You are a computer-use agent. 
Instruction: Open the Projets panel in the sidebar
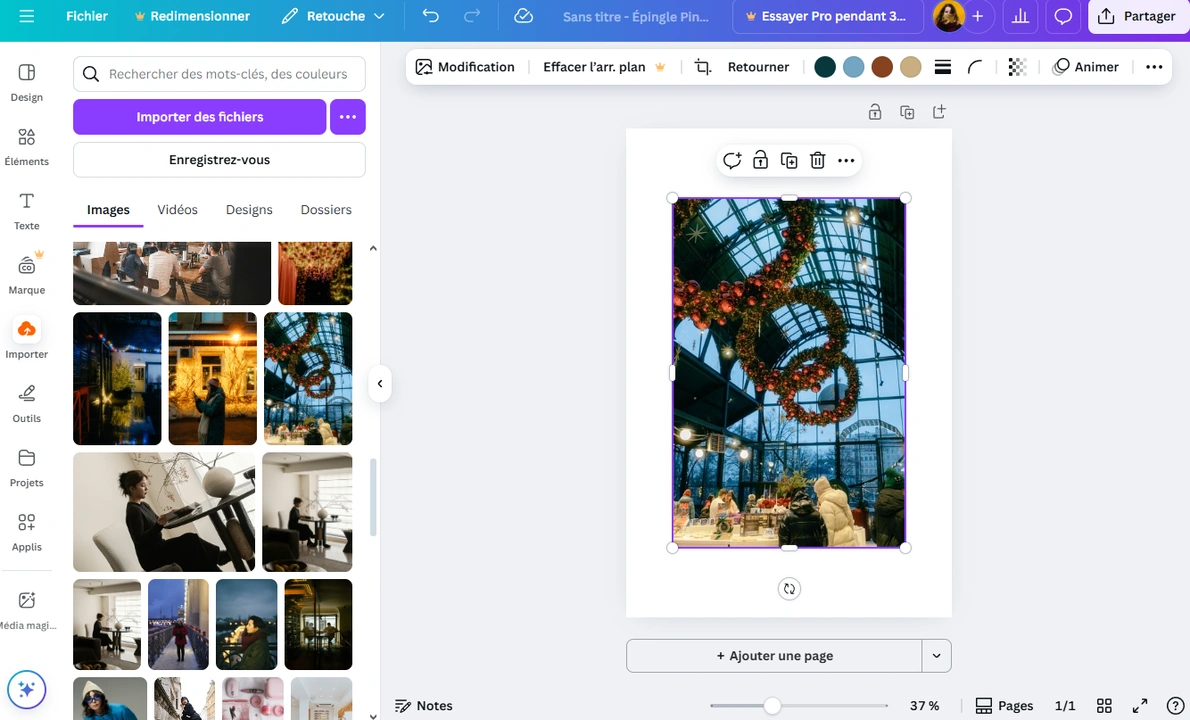[26, 467]
